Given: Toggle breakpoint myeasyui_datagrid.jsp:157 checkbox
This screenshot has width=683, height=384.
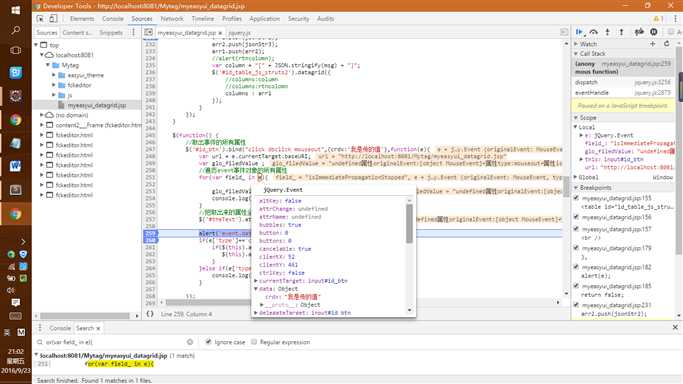Looking at the screenshot, I should click(577, 229).
